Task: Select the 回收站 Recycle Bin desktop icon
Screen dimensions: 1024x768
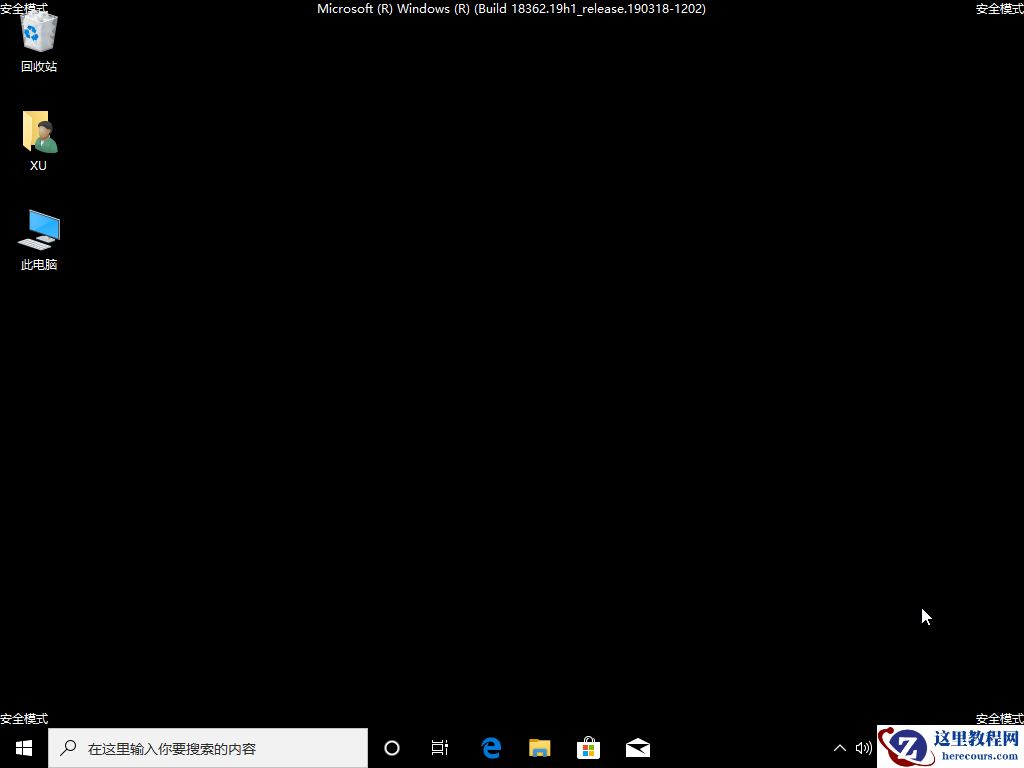Action: [38, 38]
